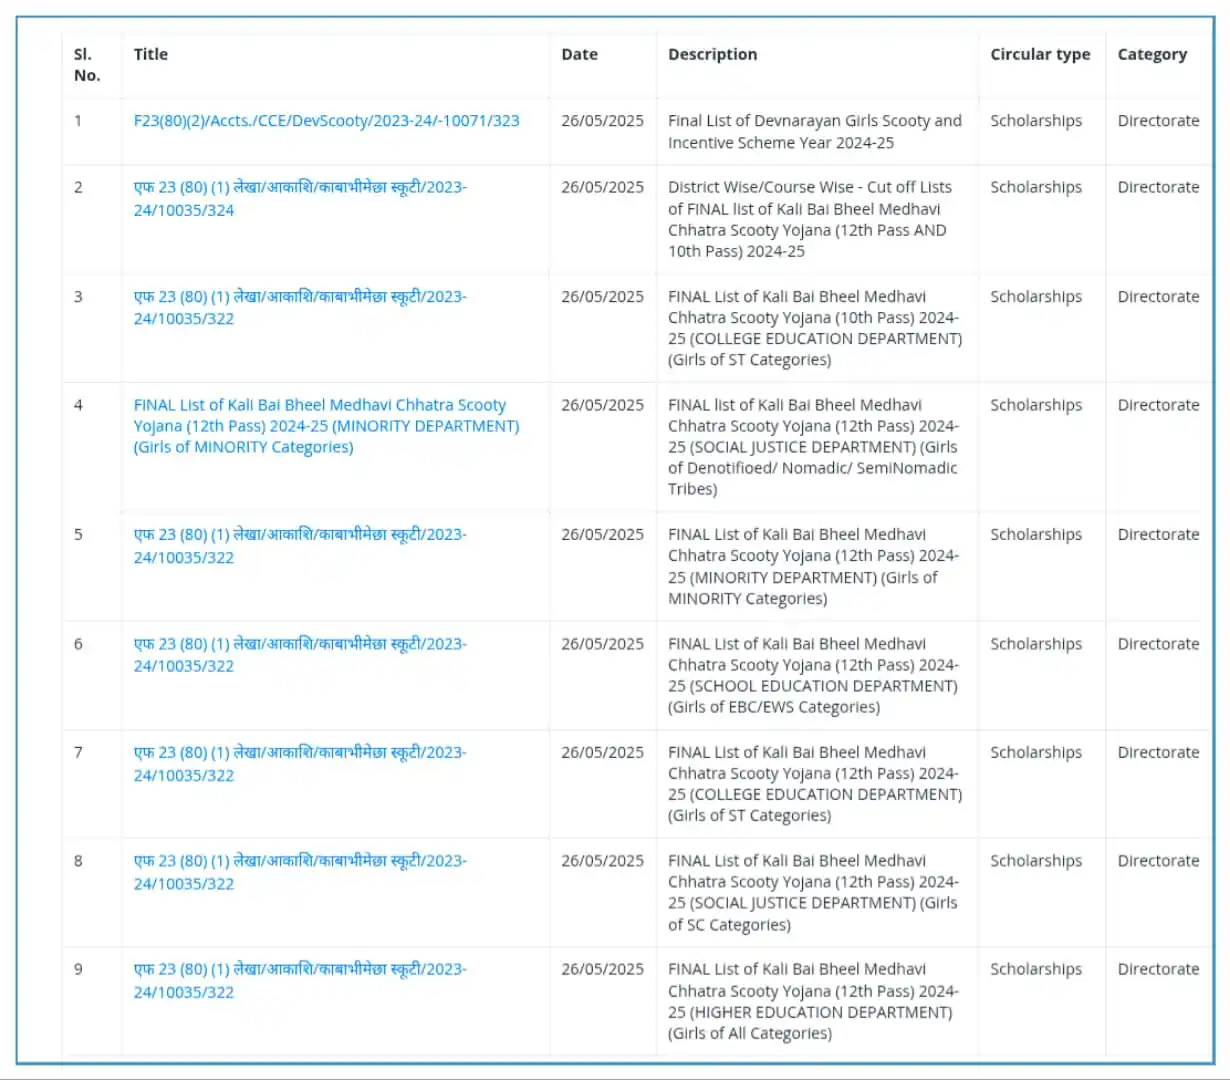Open FINAL List Kali Bai MINORITY DEPARTMENT link
Viewport: 1230px width, 1080px height.
[326, 426]
